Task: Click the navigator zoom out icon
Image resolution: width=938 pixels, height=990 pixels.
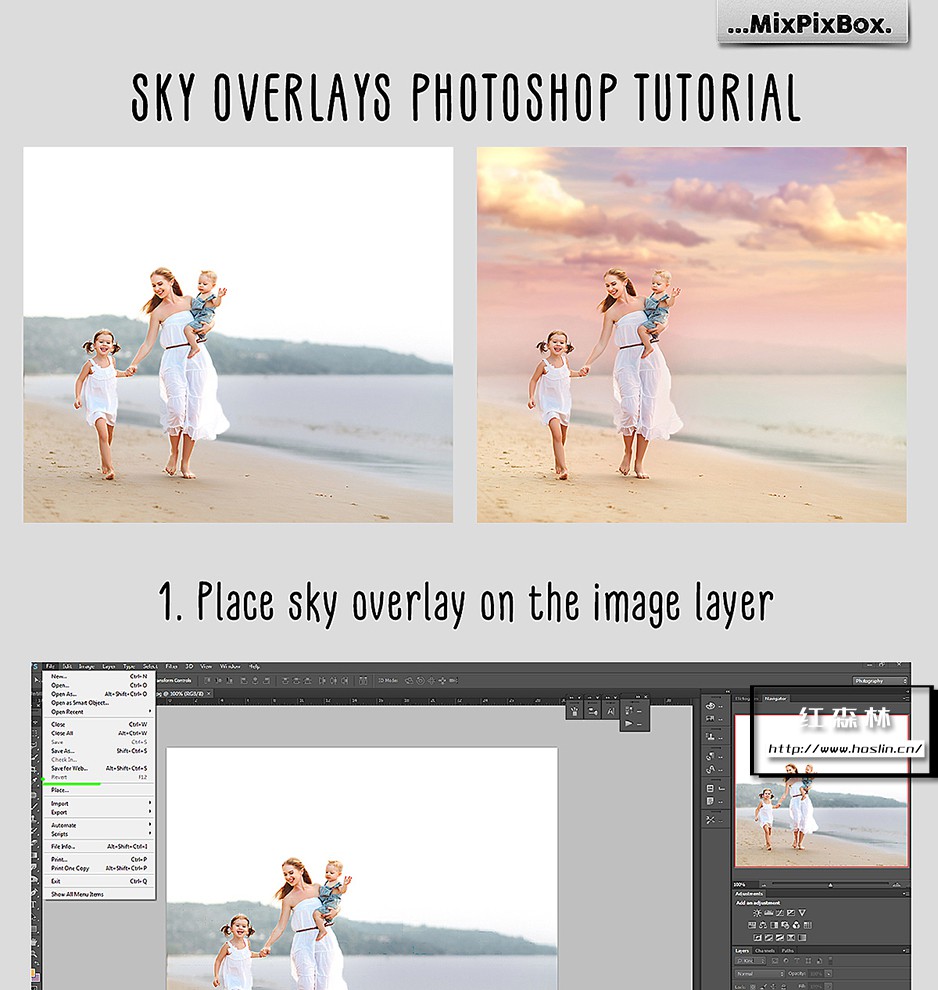Action: (763, 885)
